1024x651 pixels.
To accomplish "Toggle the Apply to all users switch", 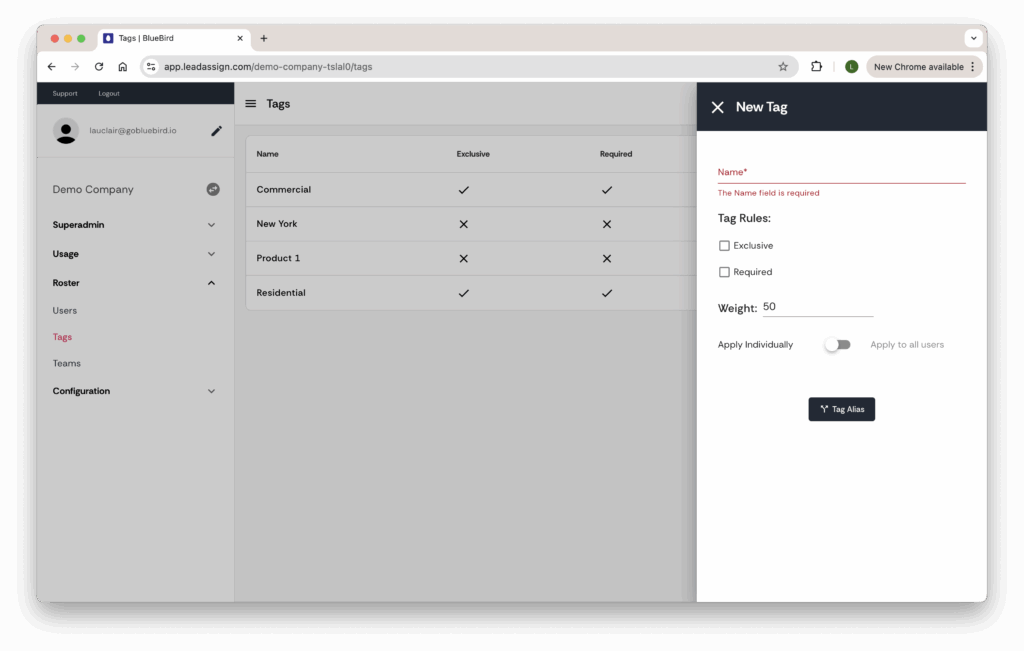I will click(x=837, y=345).
